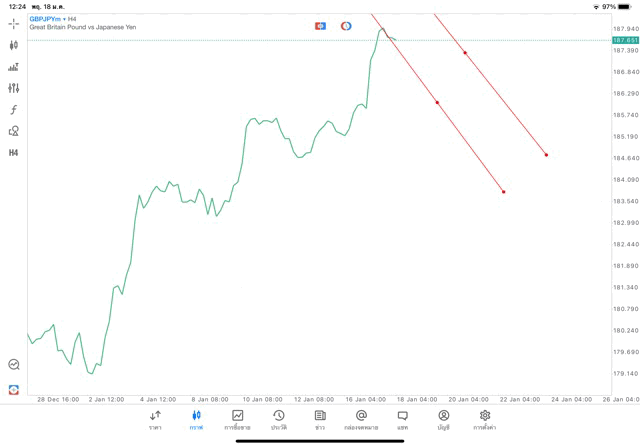
Task: Open the indicators list icon
Action: (x=14, y=67)
